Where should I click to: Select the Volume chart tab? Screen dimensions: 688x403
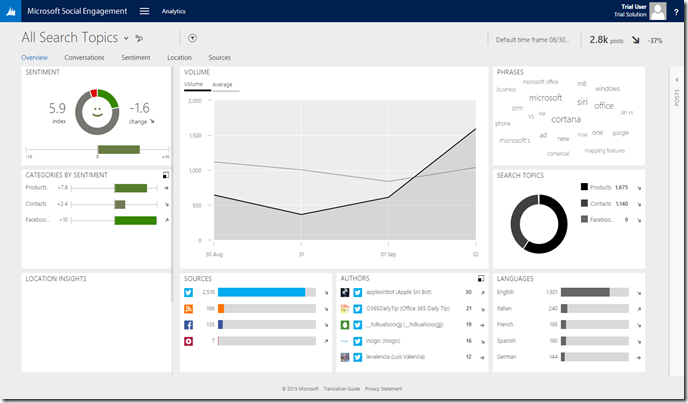click(194, 84)
